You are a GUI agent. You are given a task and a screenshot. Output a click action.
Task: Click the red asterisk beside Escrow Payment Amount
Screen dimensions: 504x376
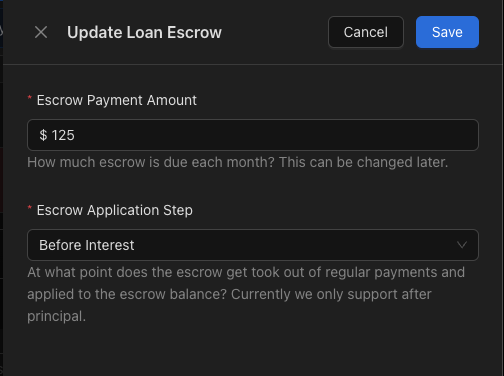(x=30, y=98)
